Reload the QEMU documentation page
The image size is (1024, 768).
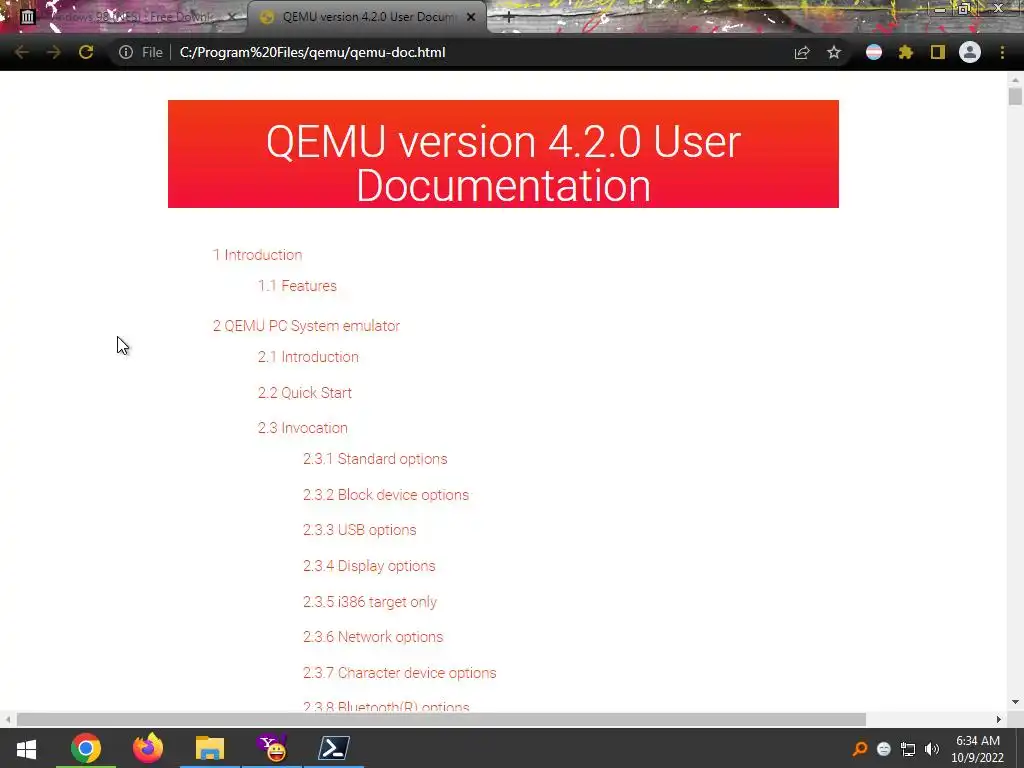[x=86, y=52]
